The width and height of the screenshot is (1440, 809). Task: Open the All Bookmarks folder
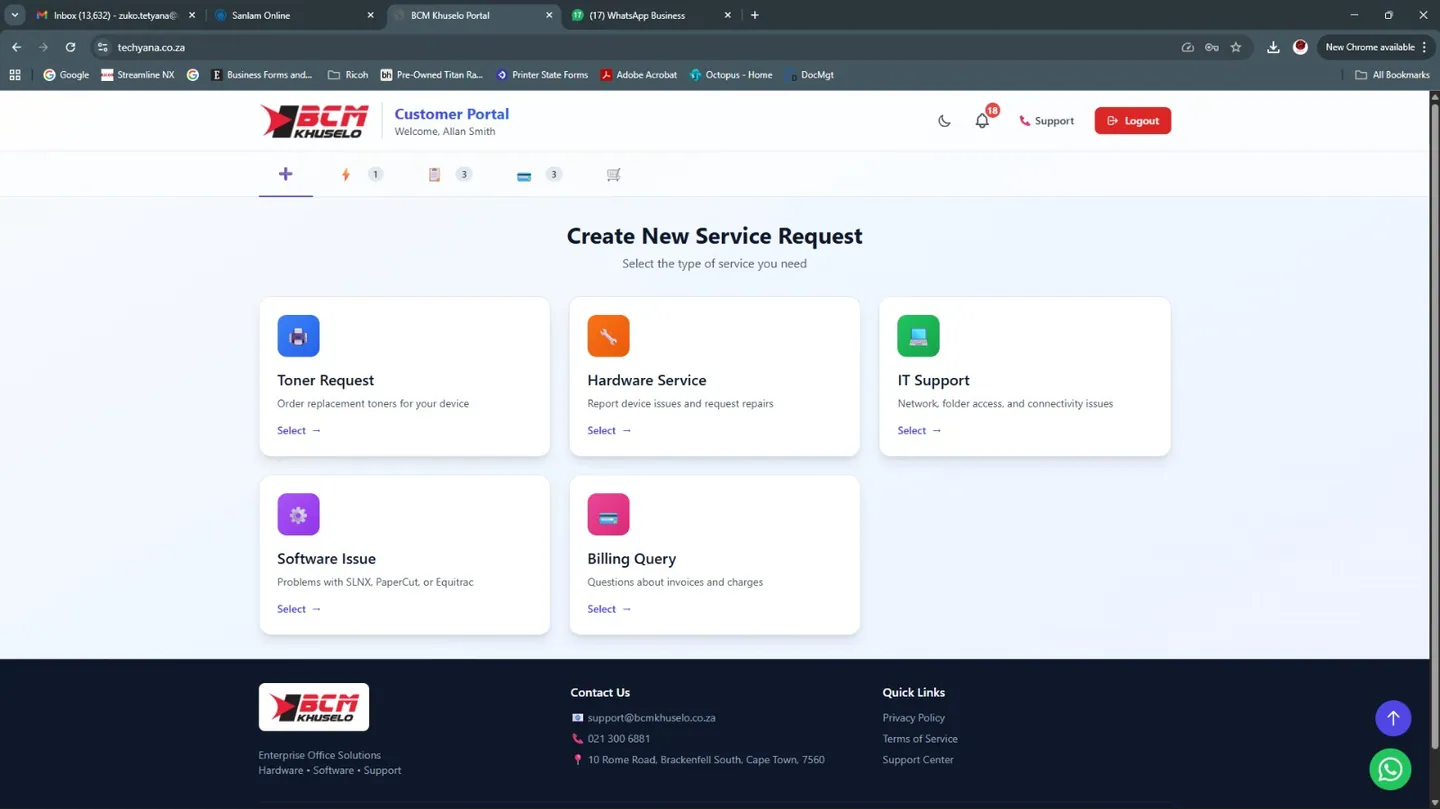[1392, 75]
